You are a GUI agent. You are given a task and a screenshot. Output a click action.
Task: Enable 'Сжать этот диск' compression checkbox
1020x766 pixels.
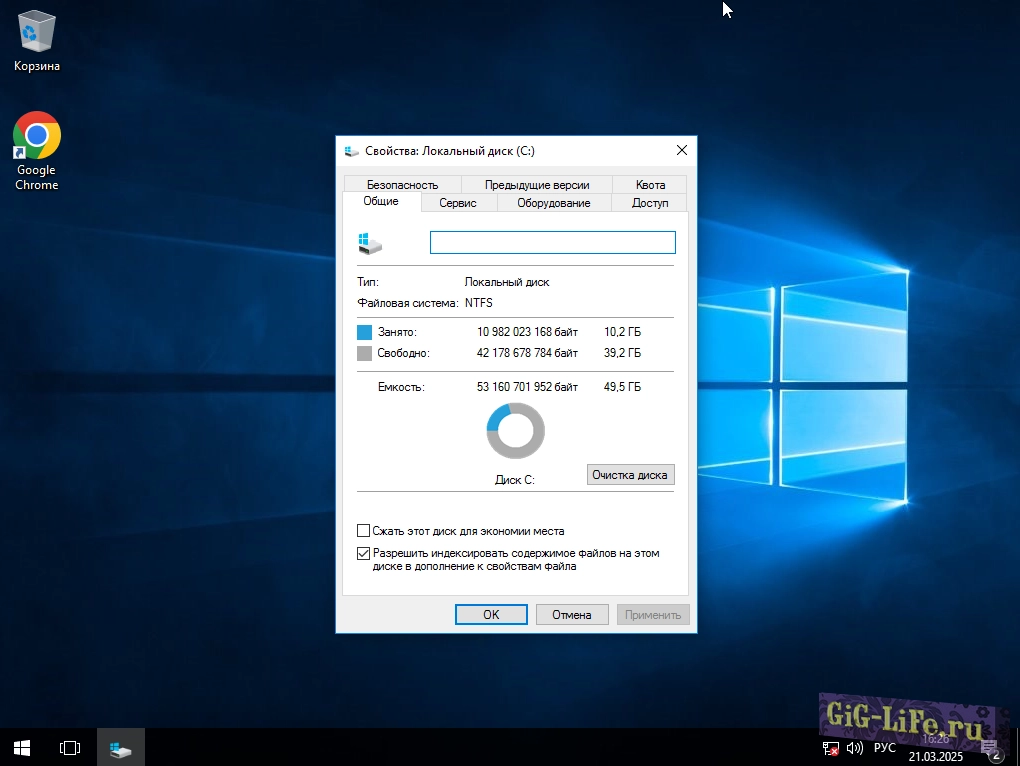(x=364, y=531)
